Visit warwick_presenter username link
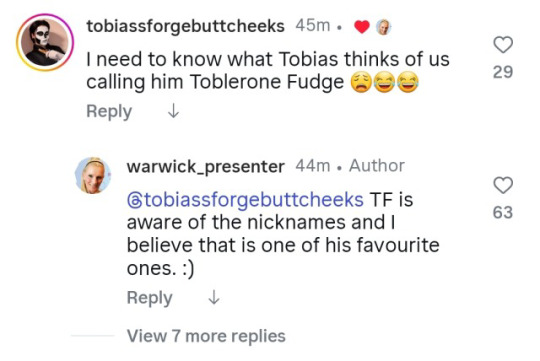 click(x=206, y=167)
